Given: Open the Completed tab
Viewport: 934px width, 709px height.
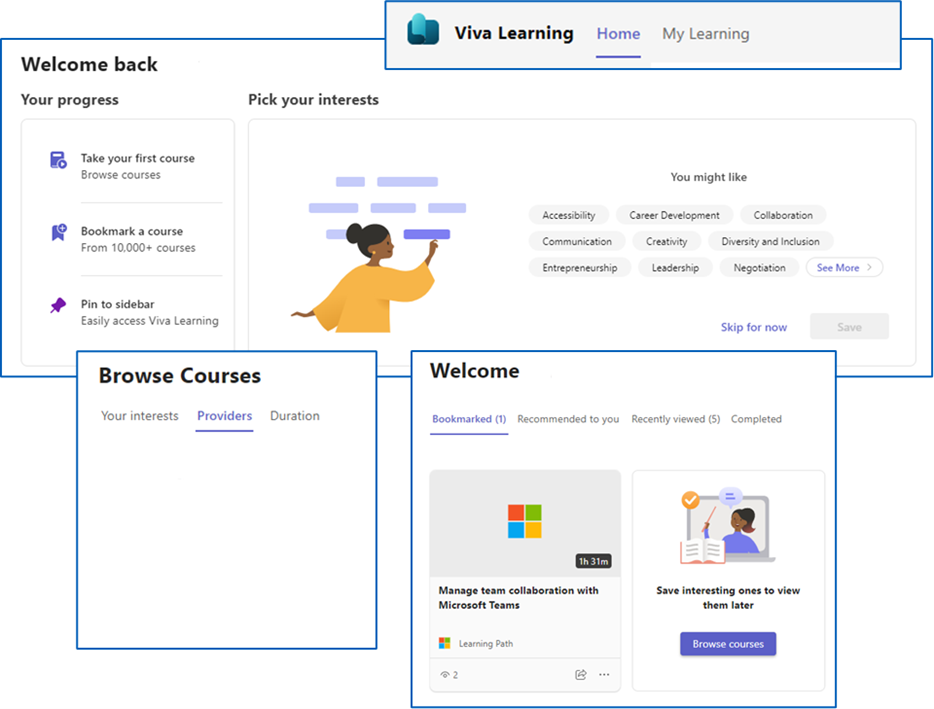Looking at the screenshot, I should (756, 419).
